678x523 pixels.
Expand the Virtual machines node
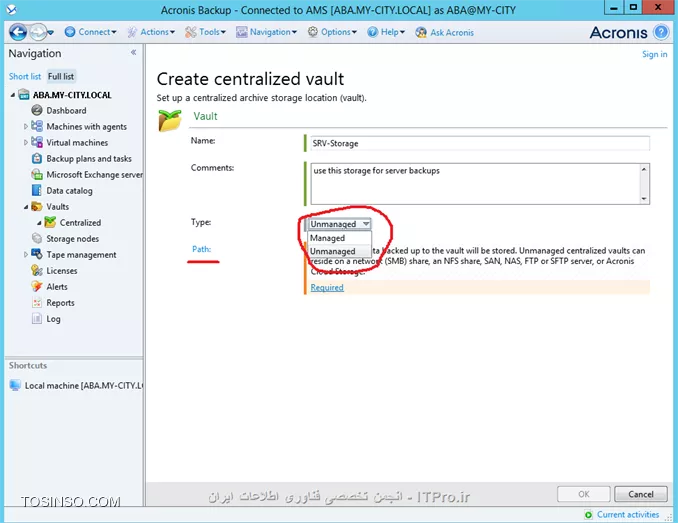26,143
